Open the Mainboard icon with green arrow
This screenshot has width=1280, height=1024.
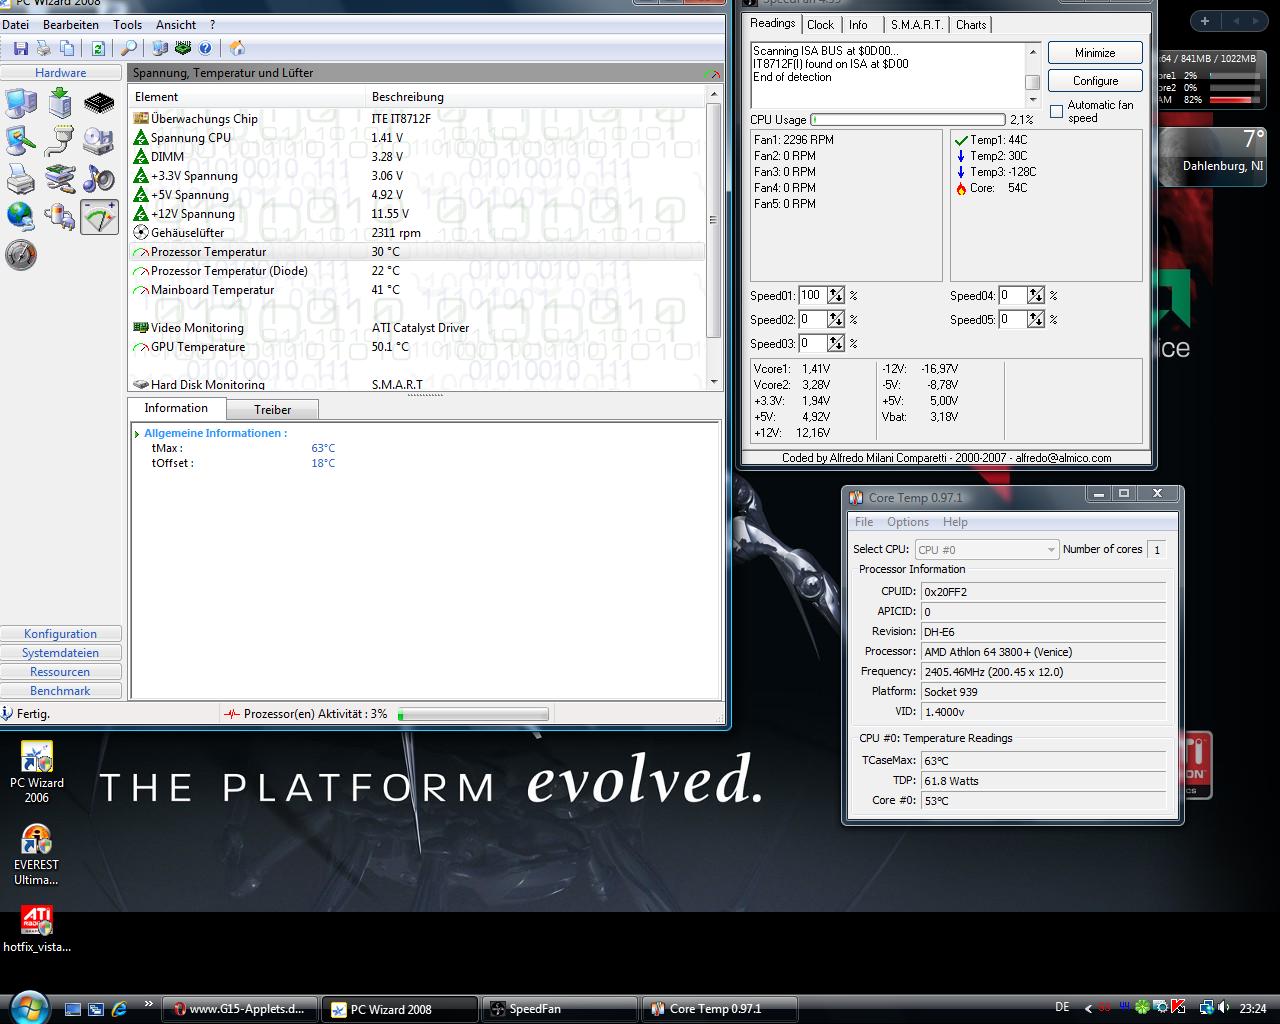pos(60,103)
